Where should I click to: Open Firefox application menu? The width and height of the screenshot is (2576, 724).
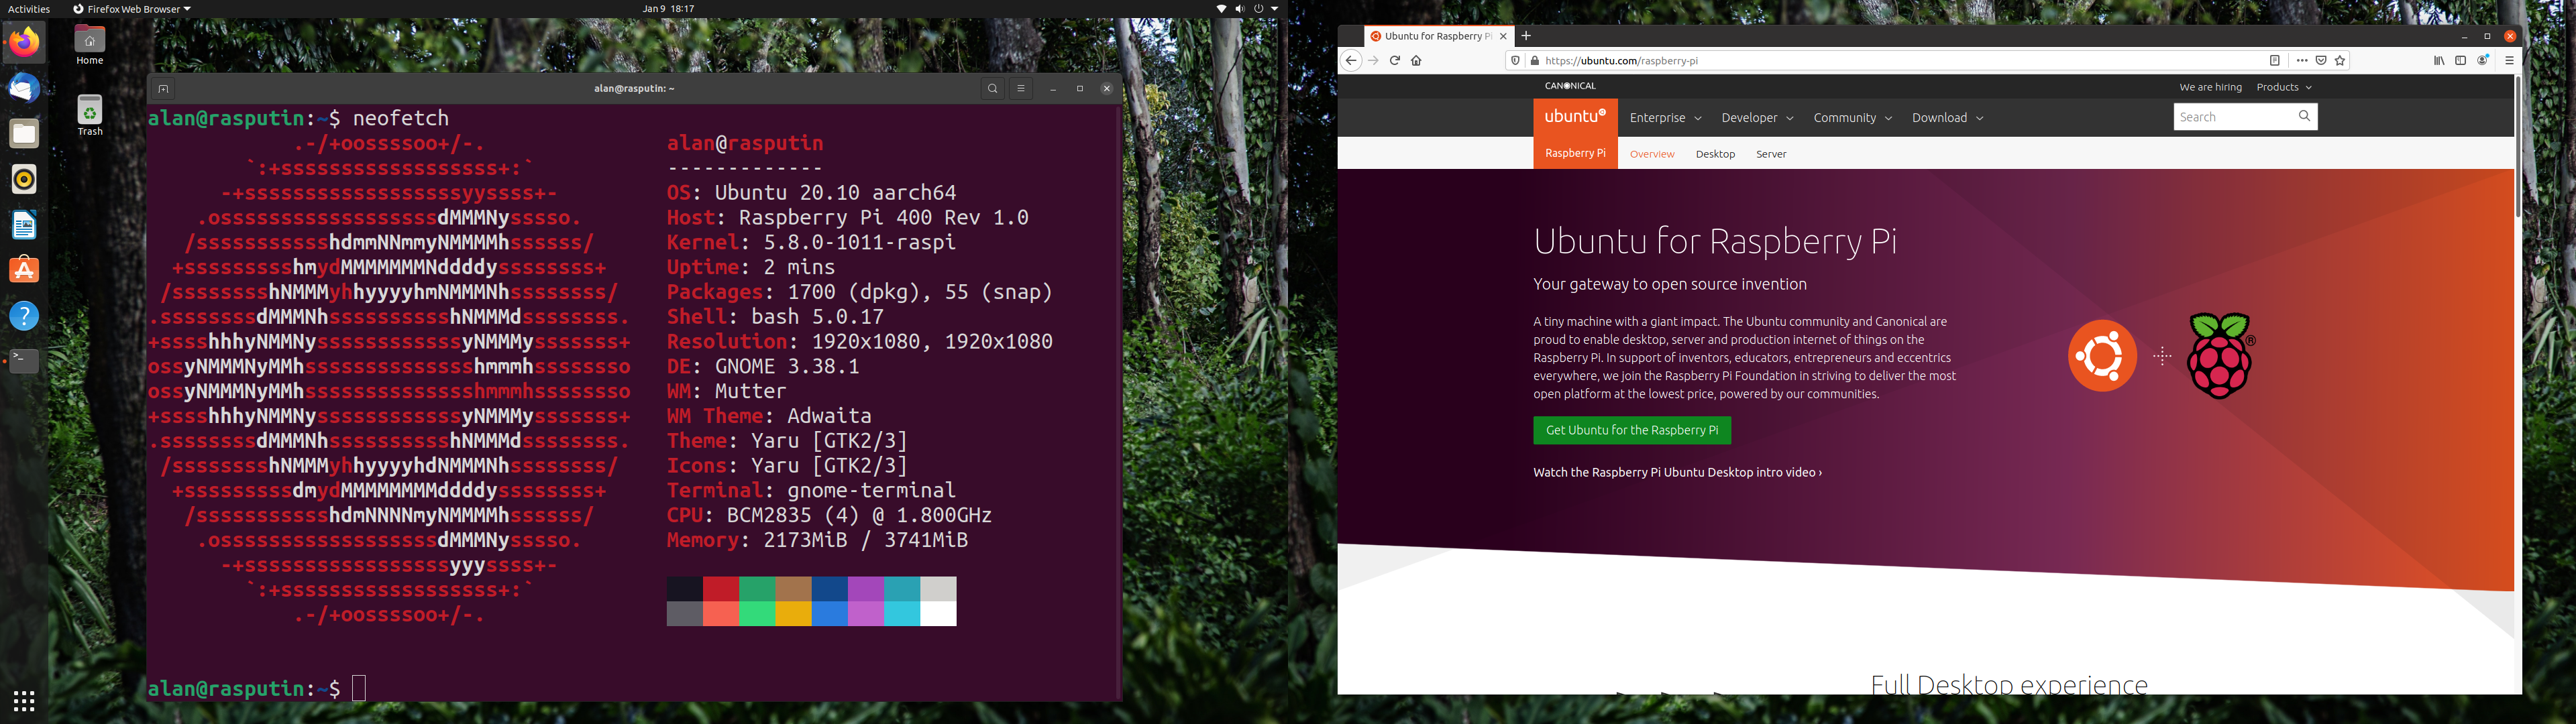coord(2509,61)
